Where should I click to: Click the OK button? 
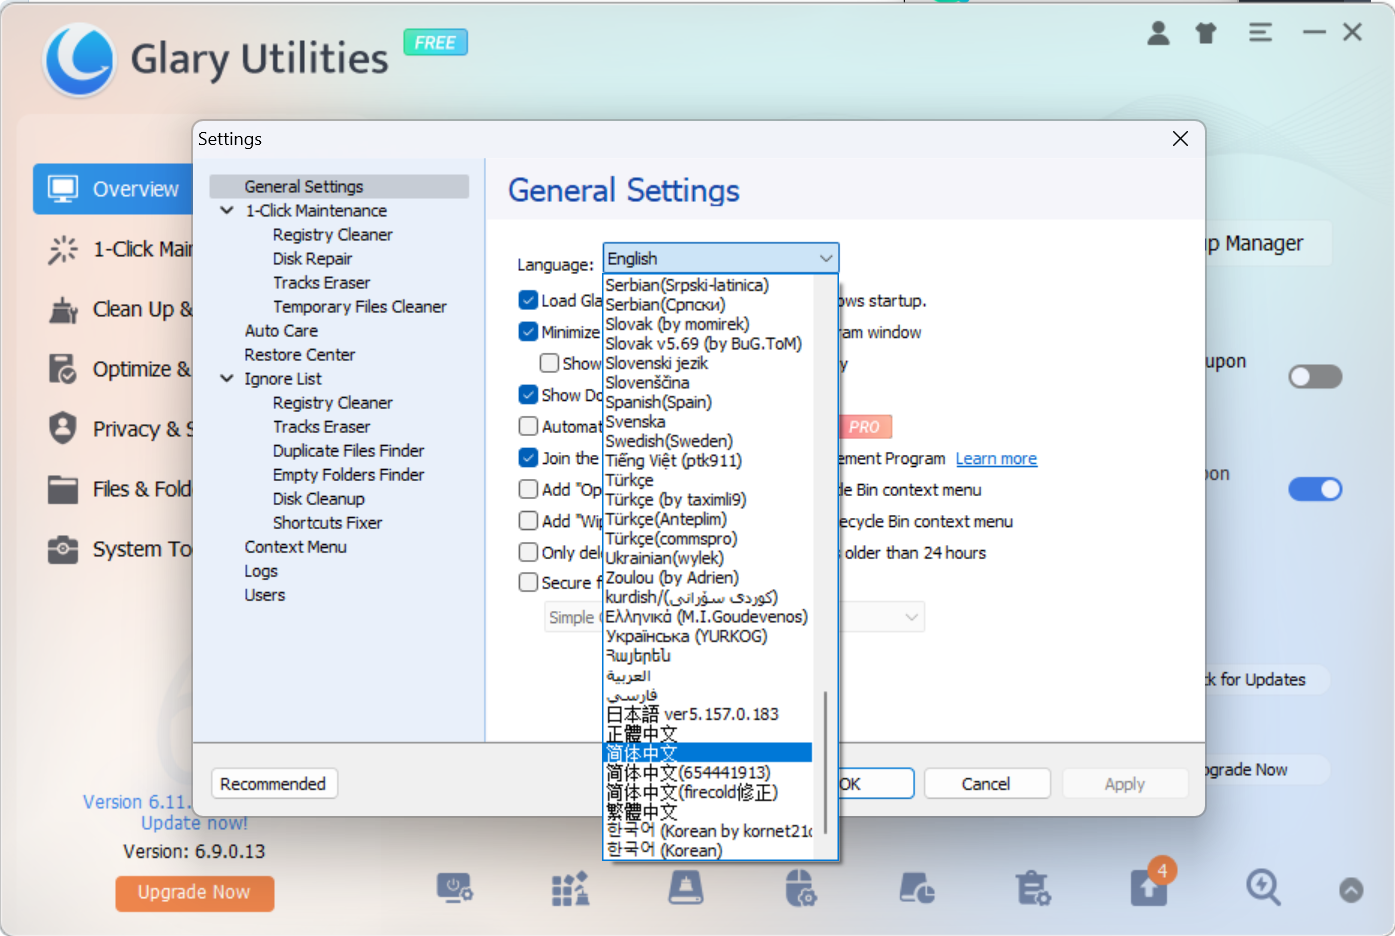(x=876, y=784)
